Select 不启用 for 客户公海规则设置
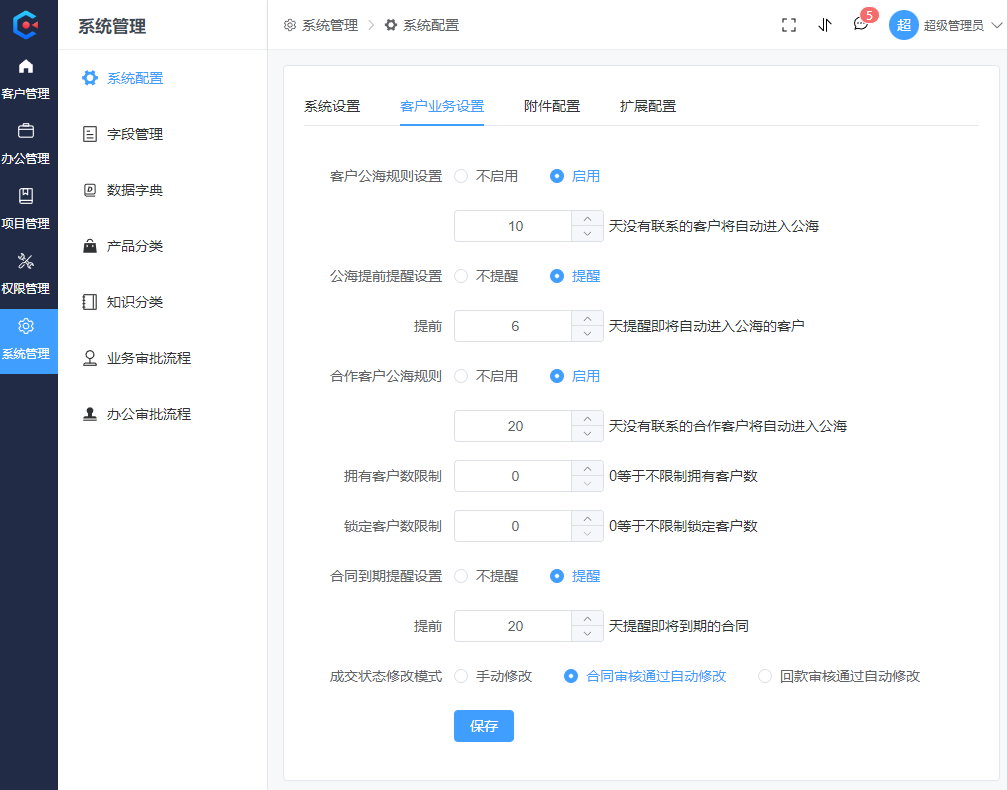The width and height of the screenshot is (1007, 790). tap(461, 176)
